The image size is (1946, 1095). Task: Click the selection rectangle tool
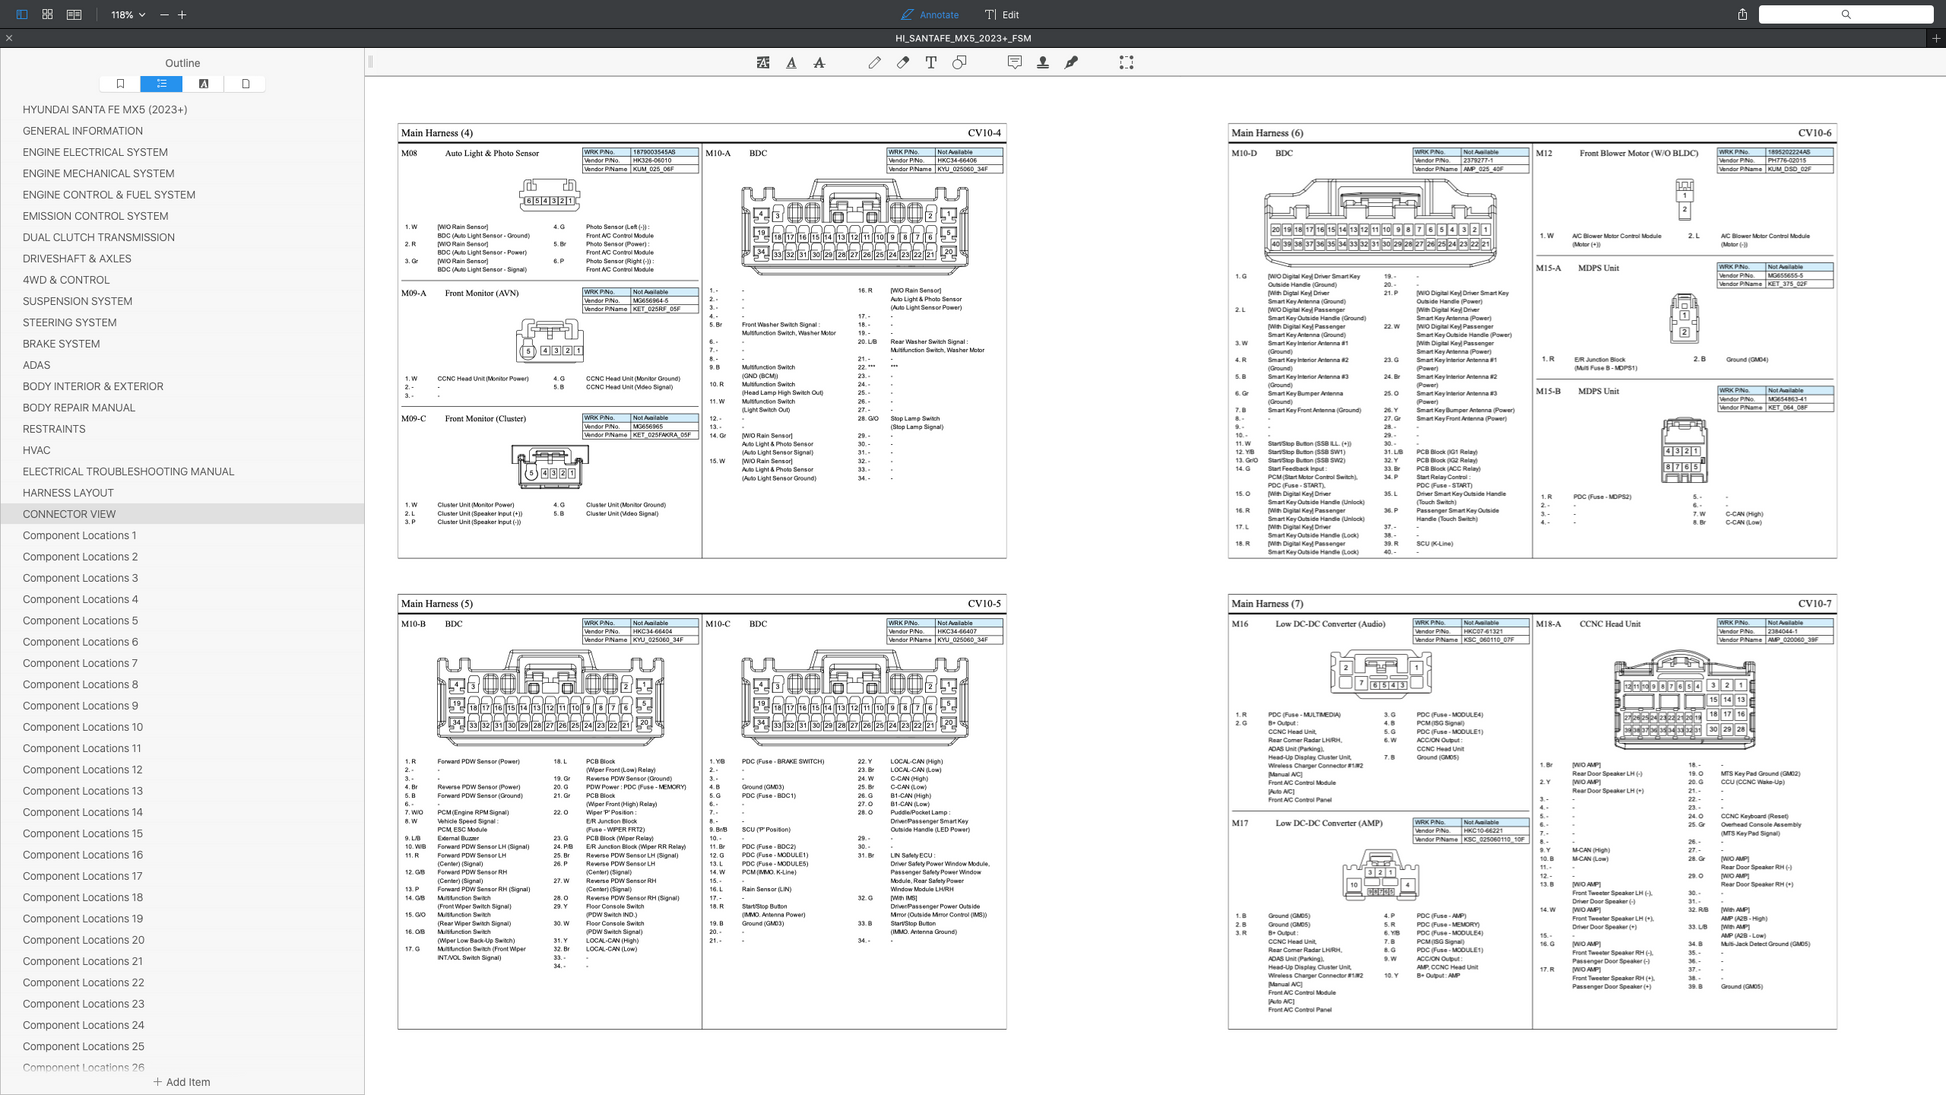[x=1126, y=62]
